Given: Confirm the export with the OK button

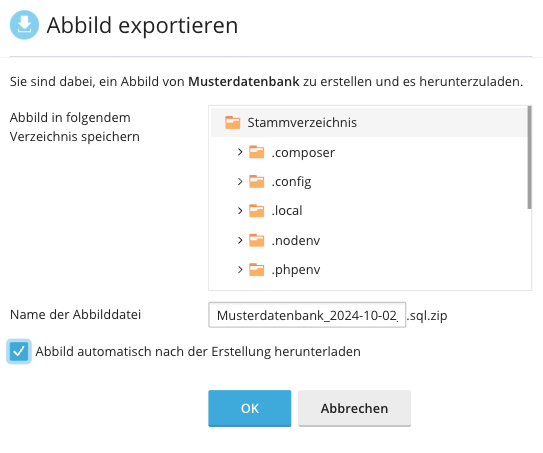Looking at the screenshot, I should click(x=250, y=408).
